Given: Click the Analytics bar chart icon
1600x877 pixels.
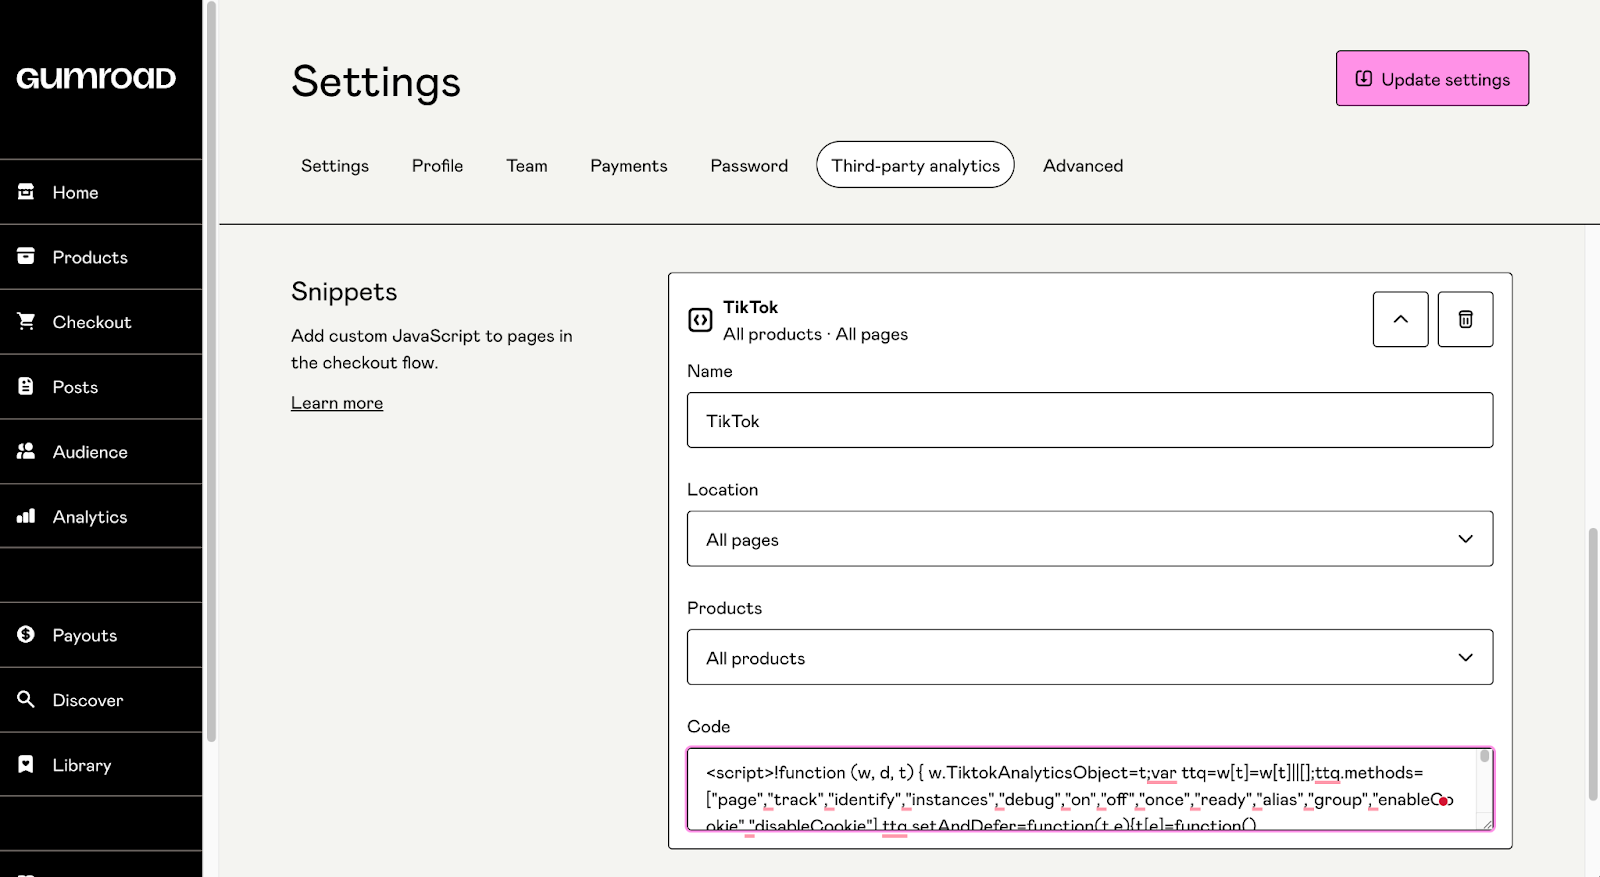Looking at the screenshot, I should (26, 516).
